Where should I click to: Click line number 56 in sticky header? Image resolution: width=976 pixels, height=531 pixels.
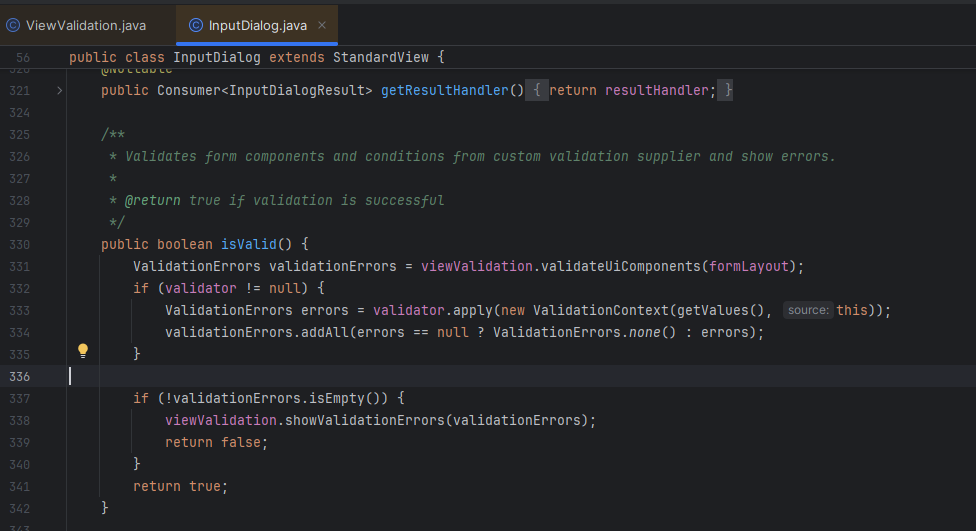(x=23, y=58)
